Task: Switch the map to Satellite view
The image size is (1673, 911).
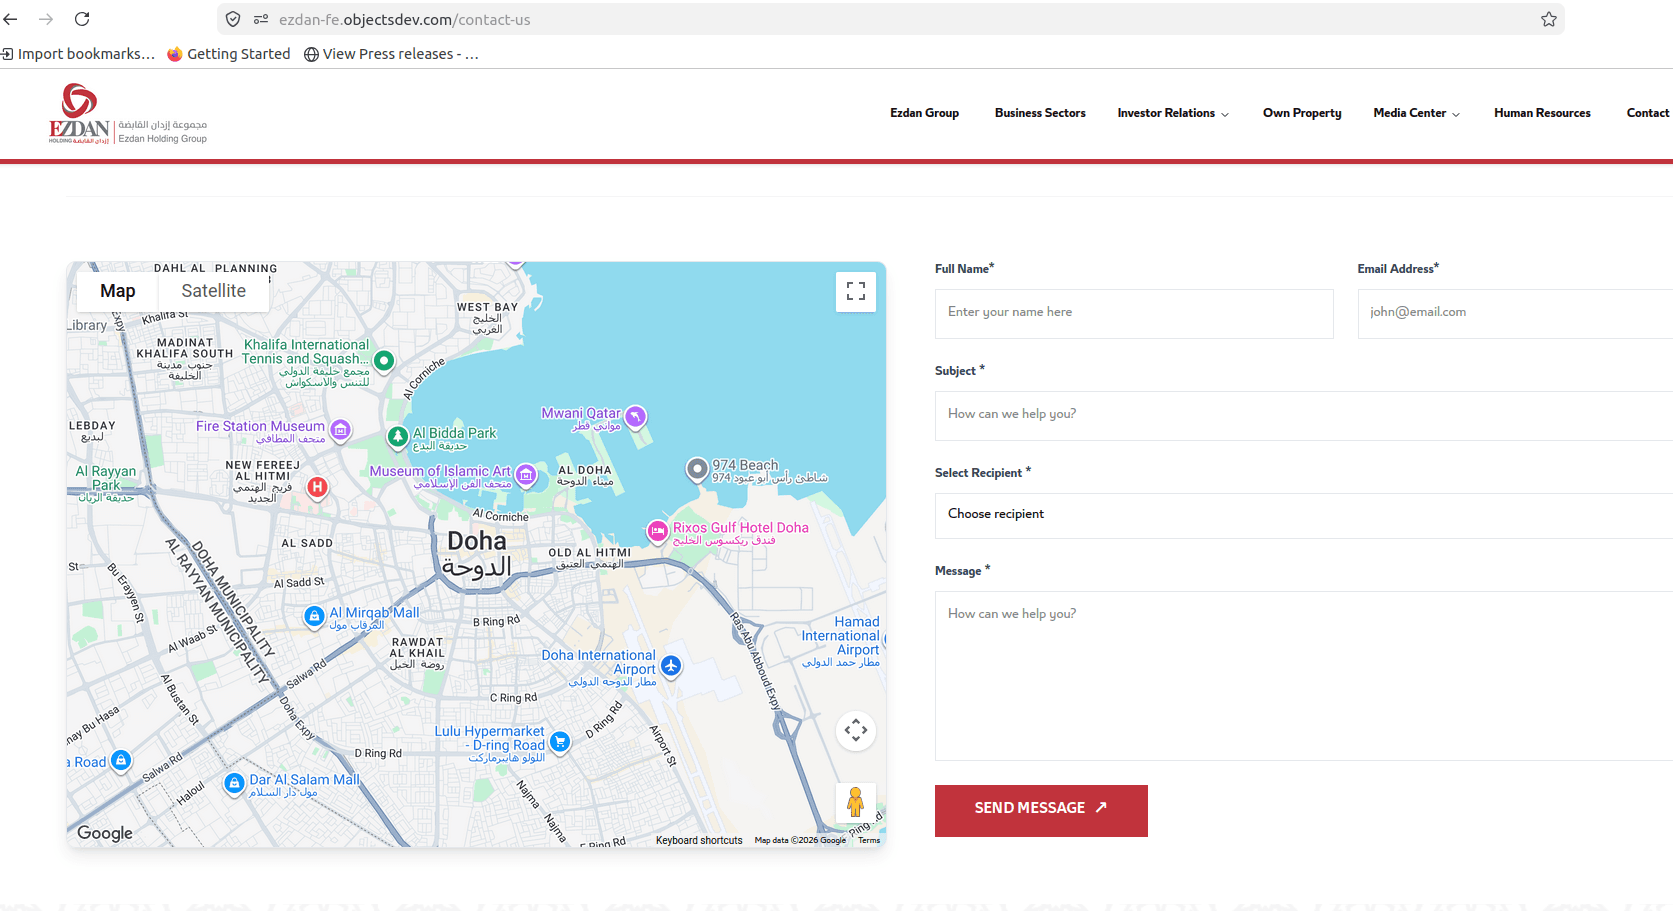Action: tap(214, 291)
